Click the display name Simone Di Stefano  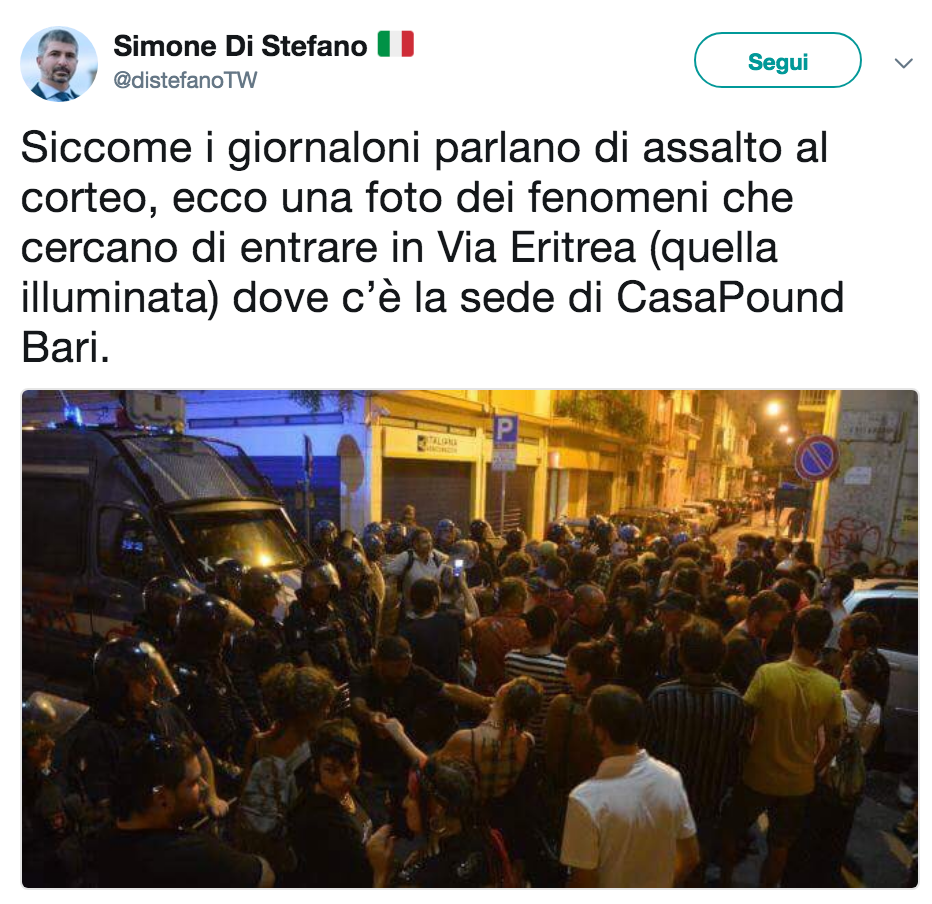[x=240, y=46]
